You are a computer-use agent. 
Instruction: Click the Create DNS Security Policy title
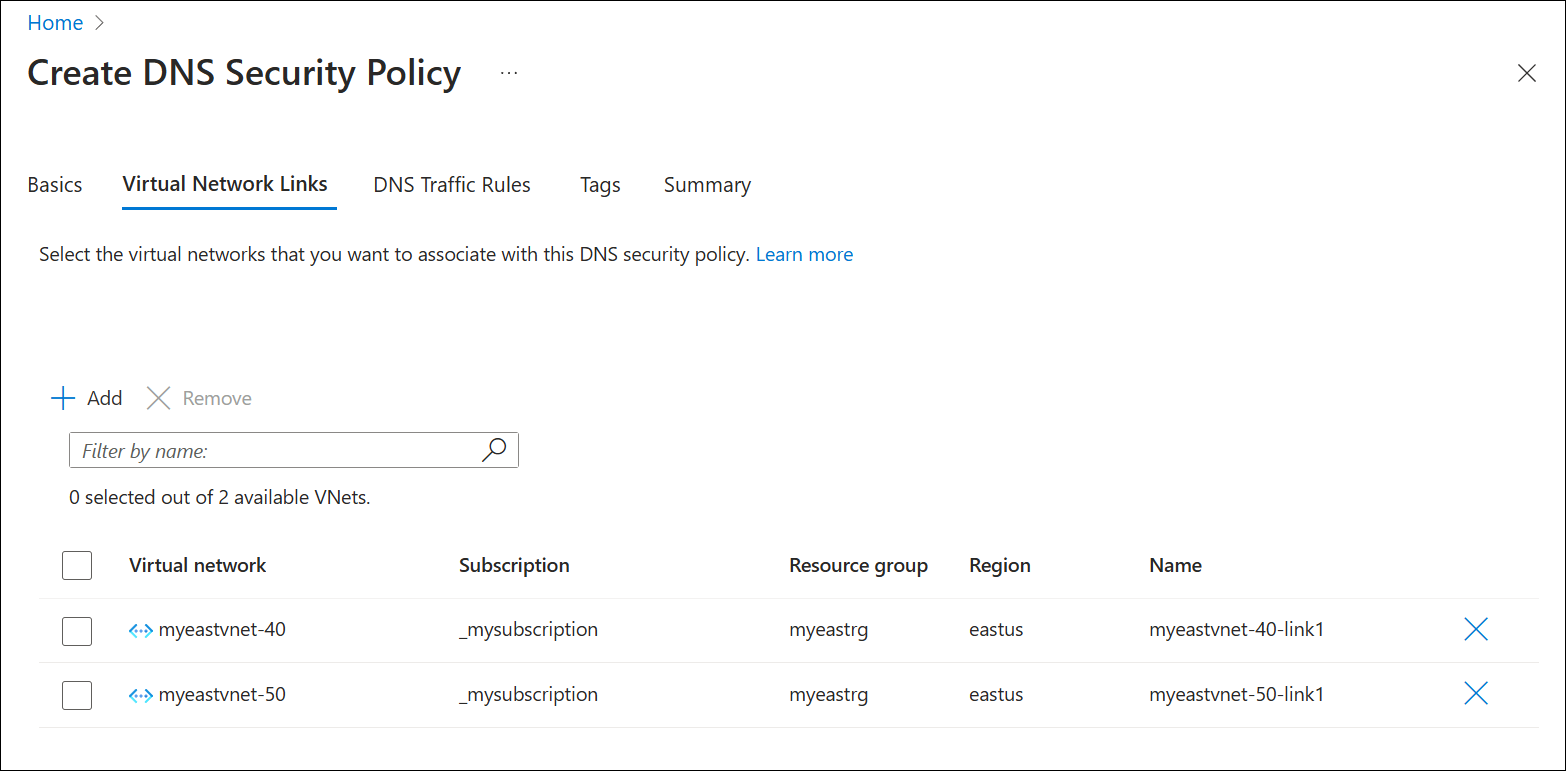[244, 73]
